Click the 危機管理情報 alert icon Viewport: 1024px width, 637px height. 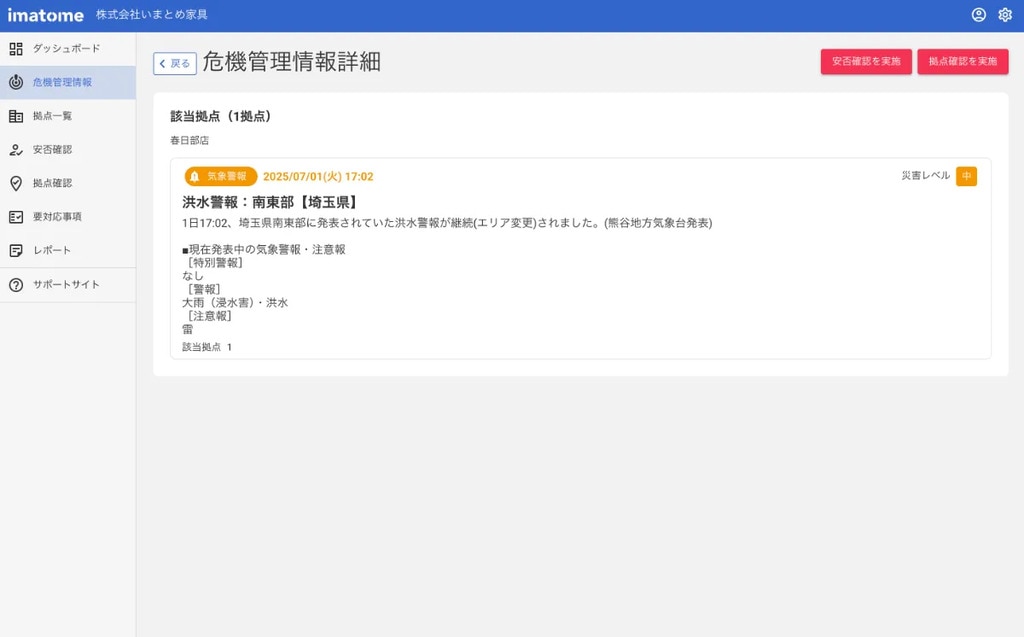tap(16, 83)
